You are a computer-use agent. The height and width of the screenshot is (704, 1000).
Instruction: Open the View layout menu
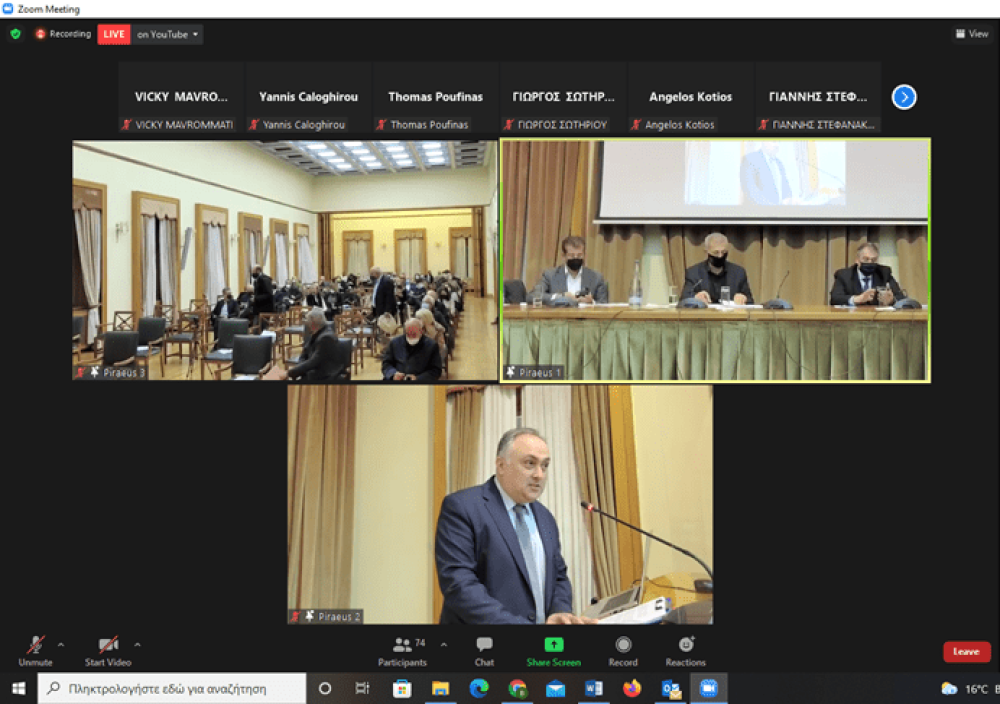(x=972, y=34)
